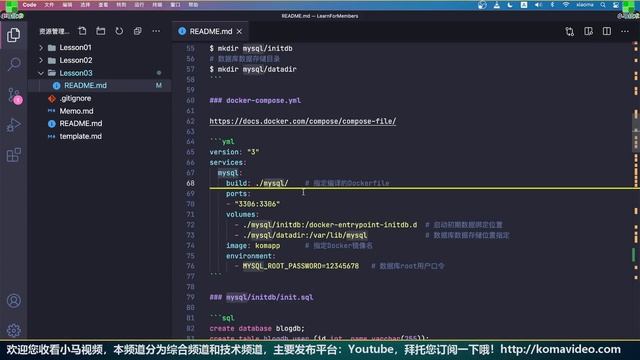Screen dimensions: 640x360
Task: Open the Code application menu
Action: 29,5
